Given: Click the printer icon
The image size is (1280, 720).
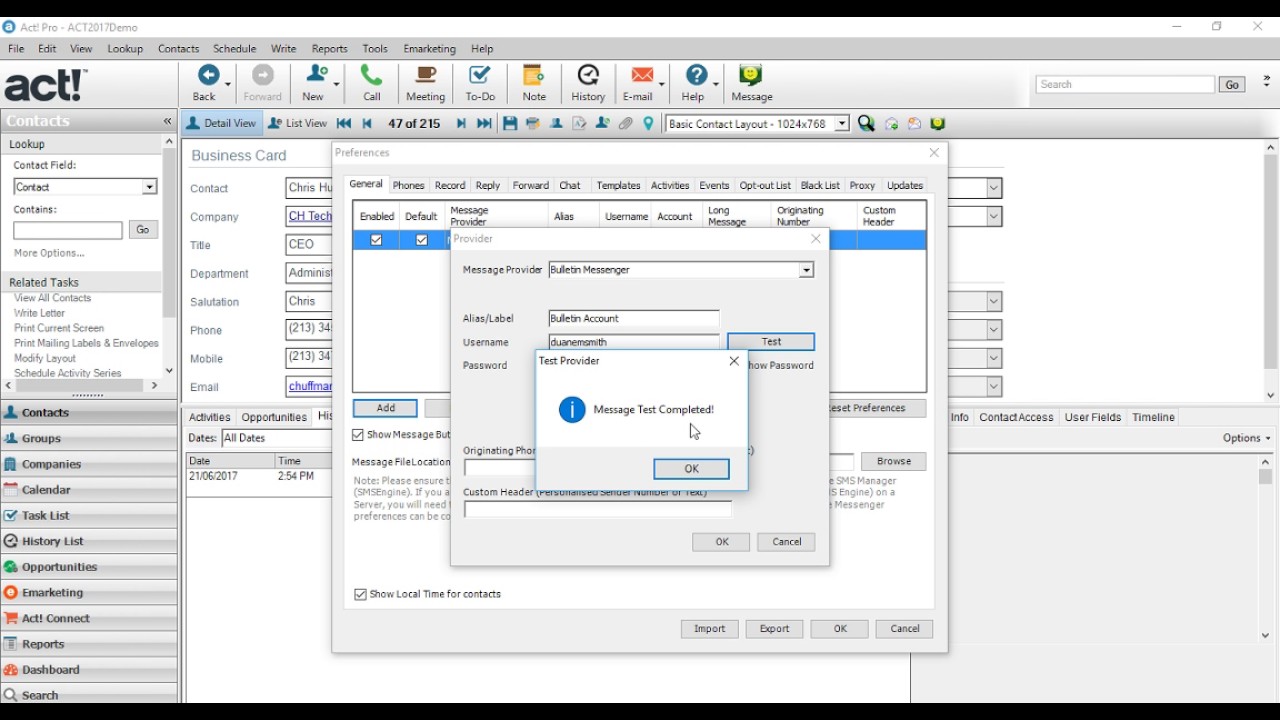Looking at the screenshot, I should pyautogui.click(x=533, y=124).
